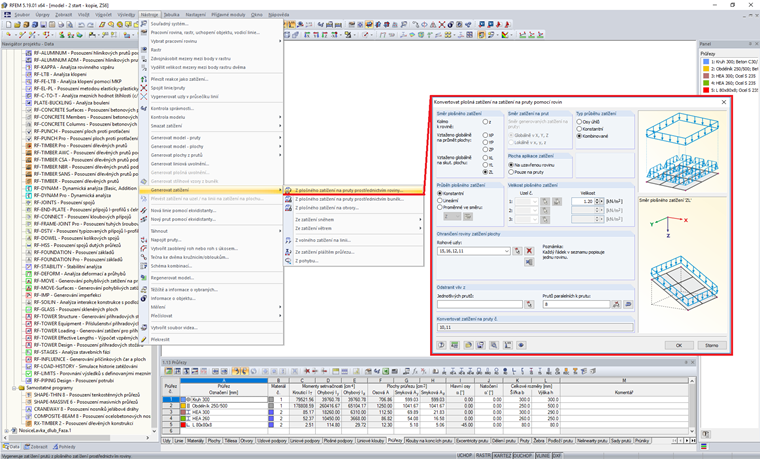Click the Print icon in main toolbar
This screenshot has height=459, width=760.
click(61, 24)
